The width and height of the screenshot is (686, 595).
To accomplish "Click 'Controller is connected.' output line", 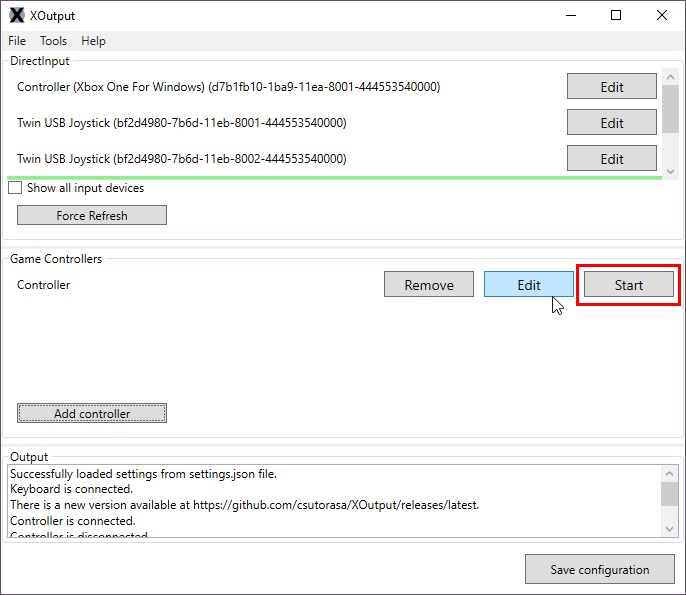I will click(x=73, y=521).
